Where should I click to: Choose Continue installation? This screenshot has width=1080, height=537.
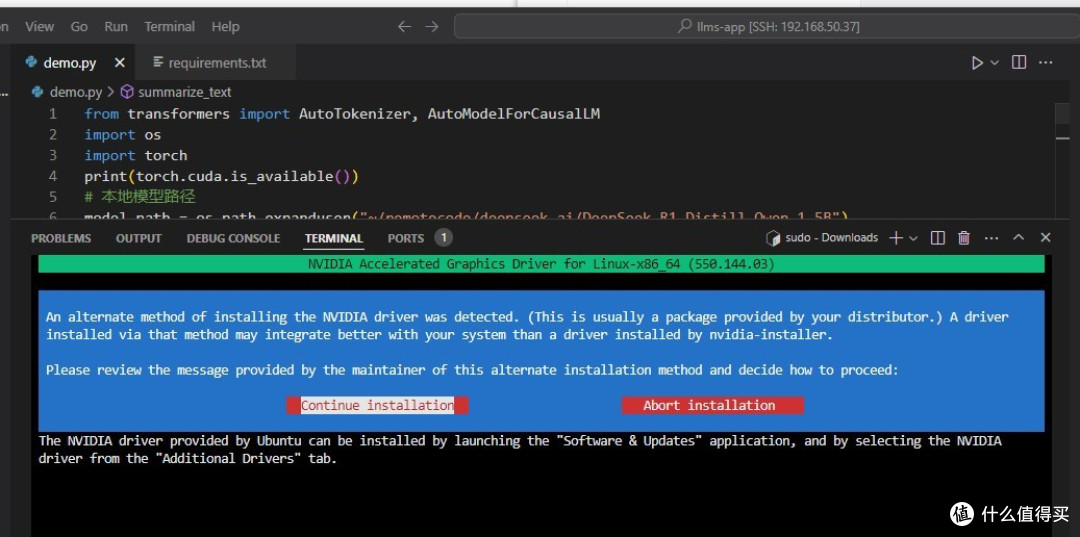377,406
